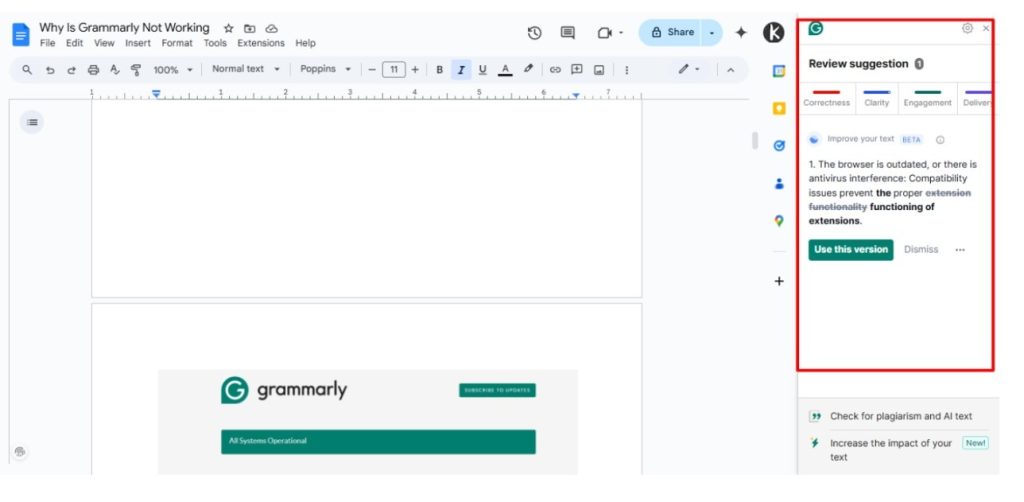
Task: Open the Extensions menu
Action: click(261, 43)
